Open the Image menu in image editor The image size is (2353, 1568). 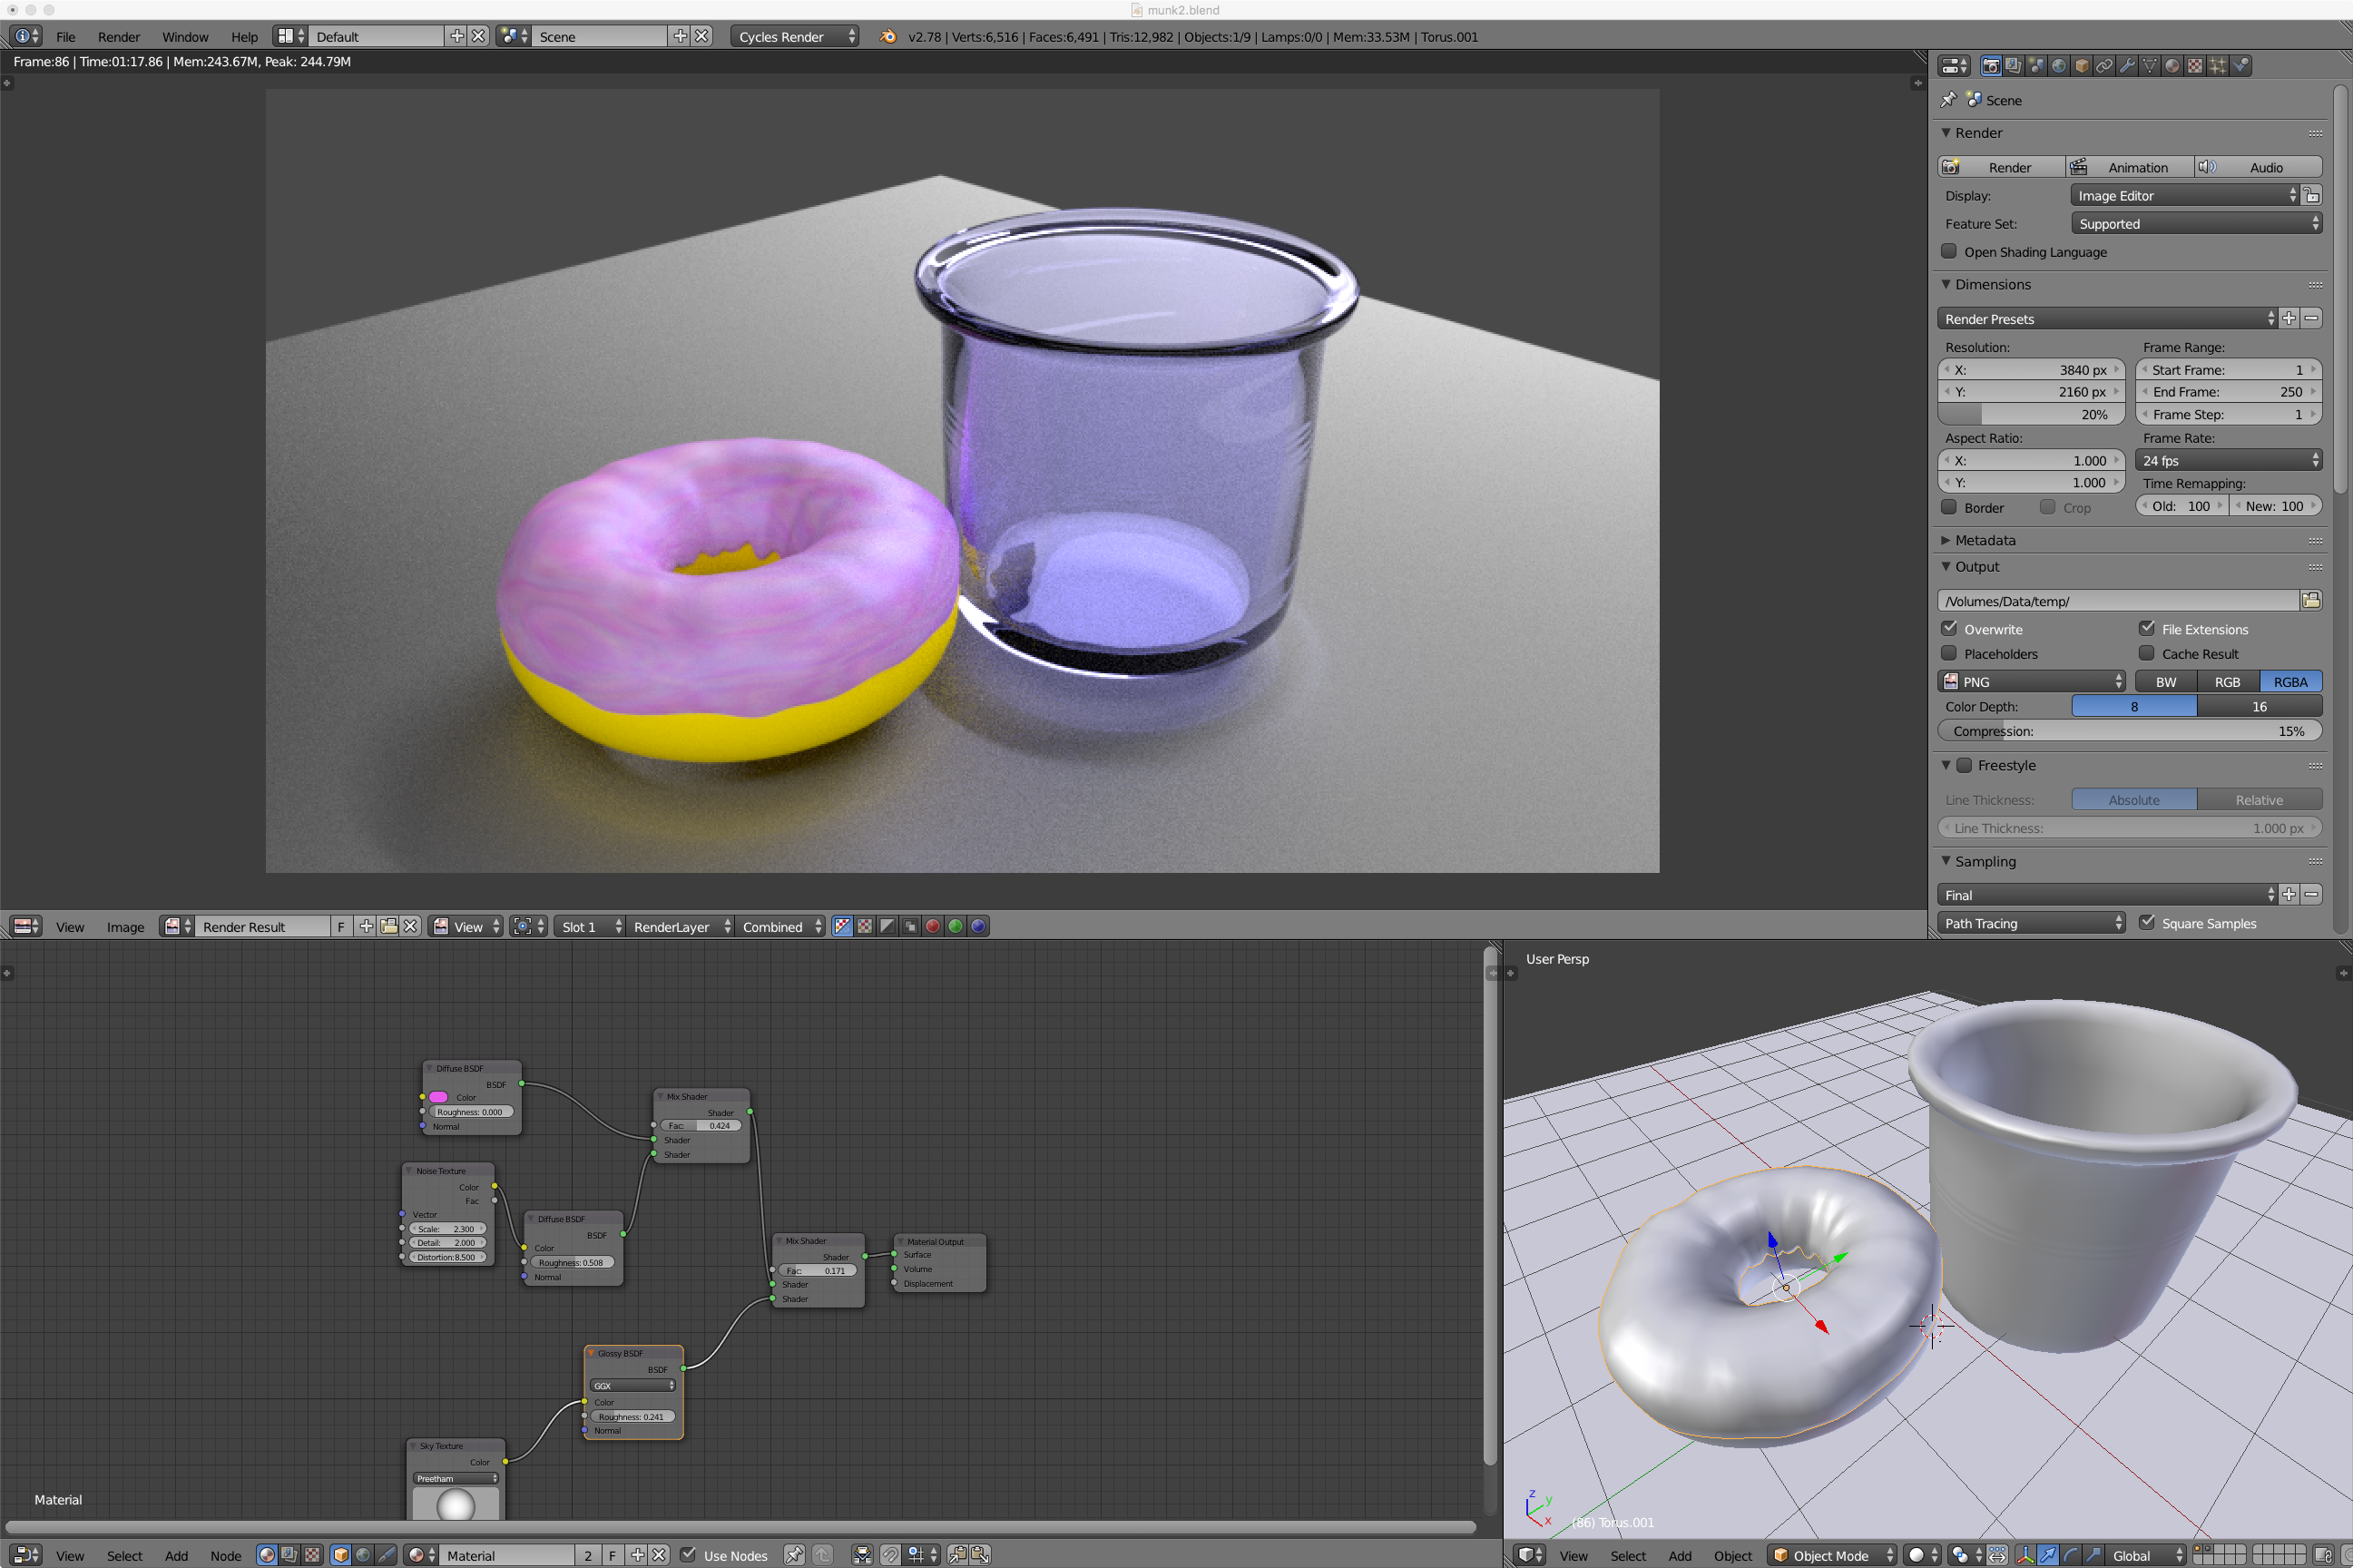pyautogui.click(x=126, y=927)
